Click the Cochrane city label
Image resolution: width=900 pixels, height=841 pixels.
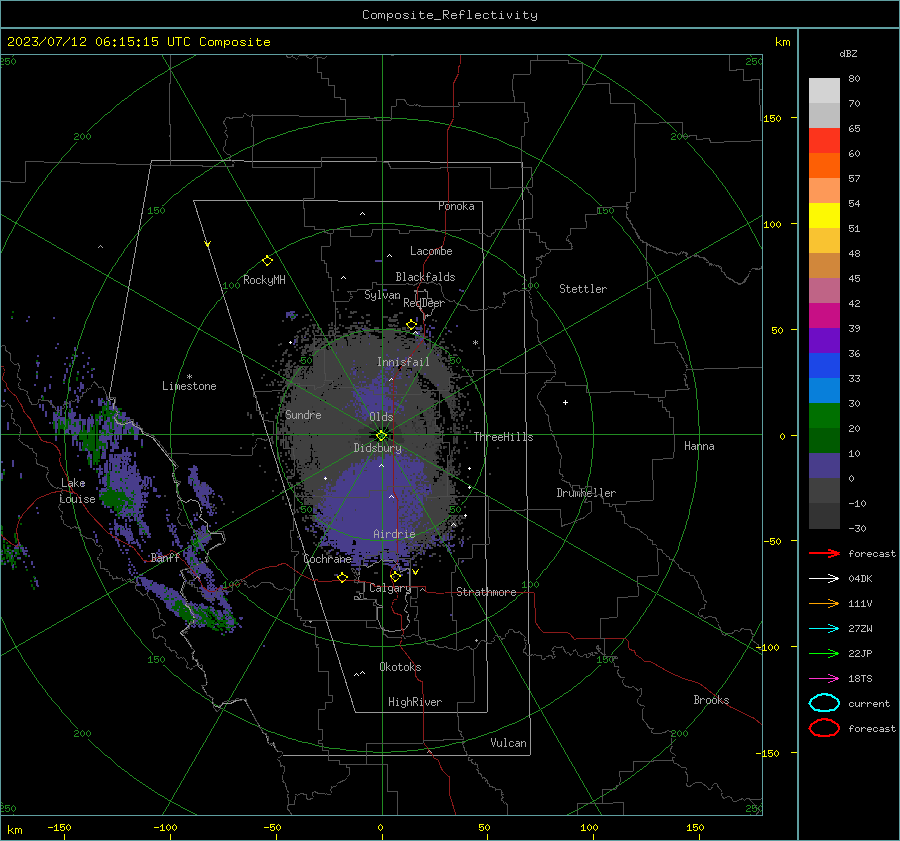coord(327,559)
